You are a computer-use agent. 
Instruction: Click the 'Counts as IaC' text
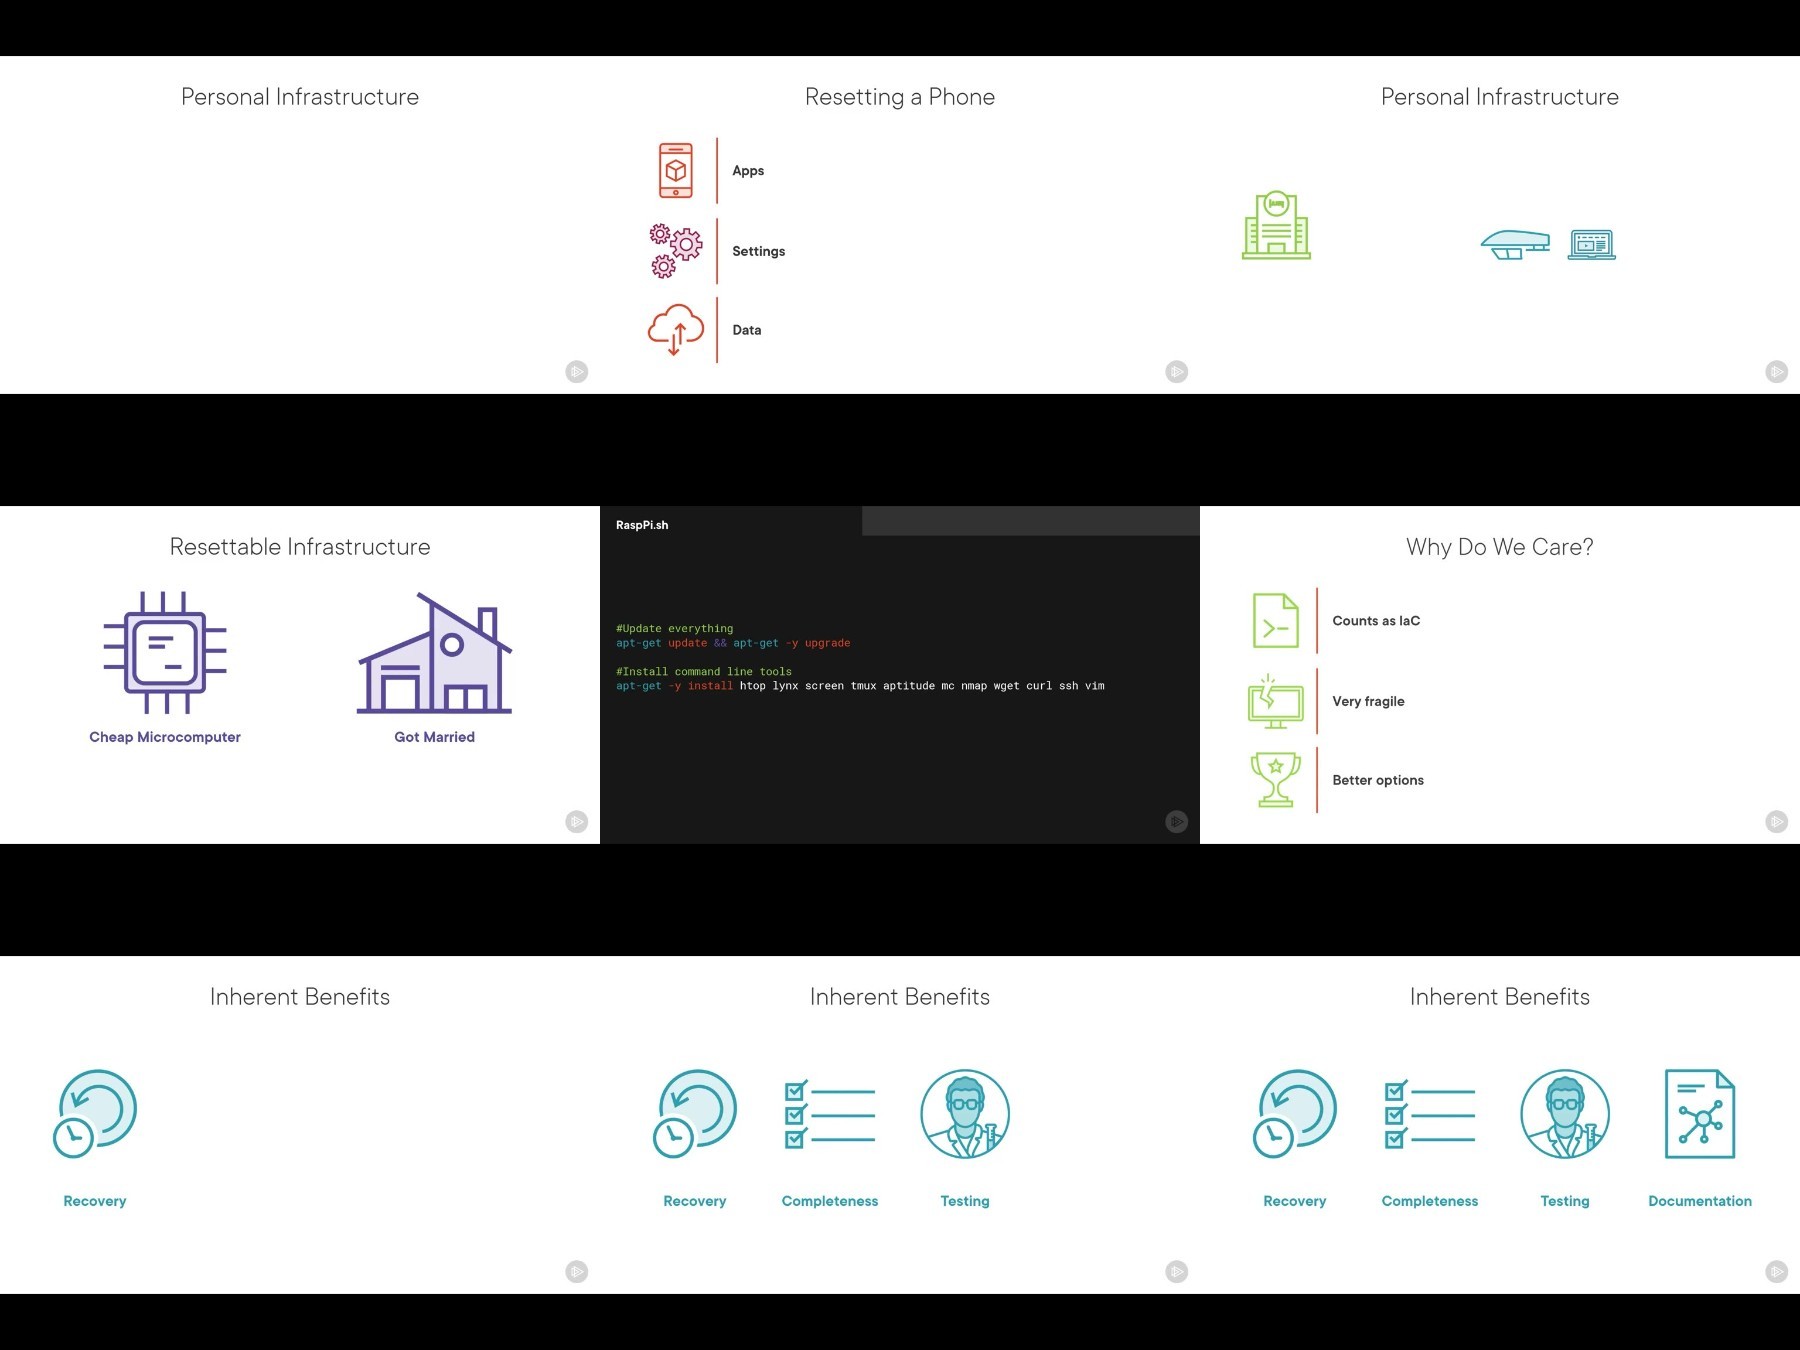(x=1376, y=621)
